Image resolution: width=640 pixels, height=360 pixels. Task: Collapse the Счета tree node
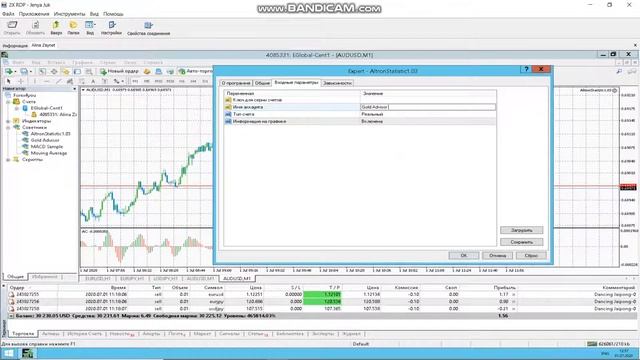click(x=8, y=102)
